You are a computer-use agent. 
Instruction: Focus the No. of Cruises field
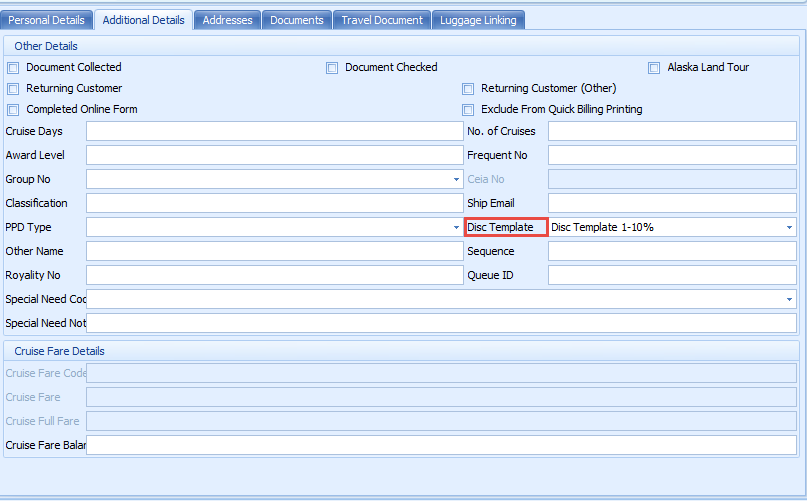(672, 131)
